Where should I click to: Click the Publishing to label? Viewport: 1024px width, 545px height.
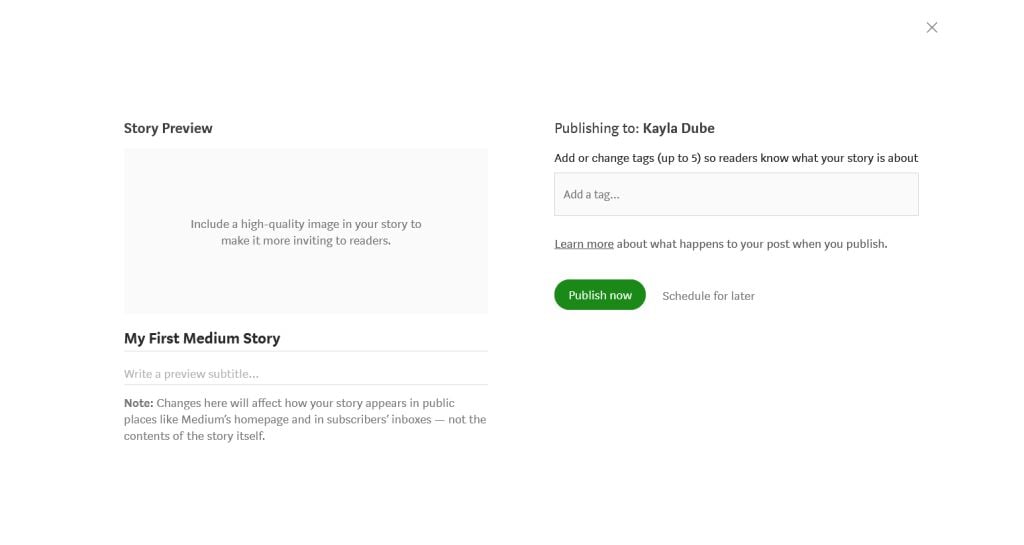click(596, 128)
